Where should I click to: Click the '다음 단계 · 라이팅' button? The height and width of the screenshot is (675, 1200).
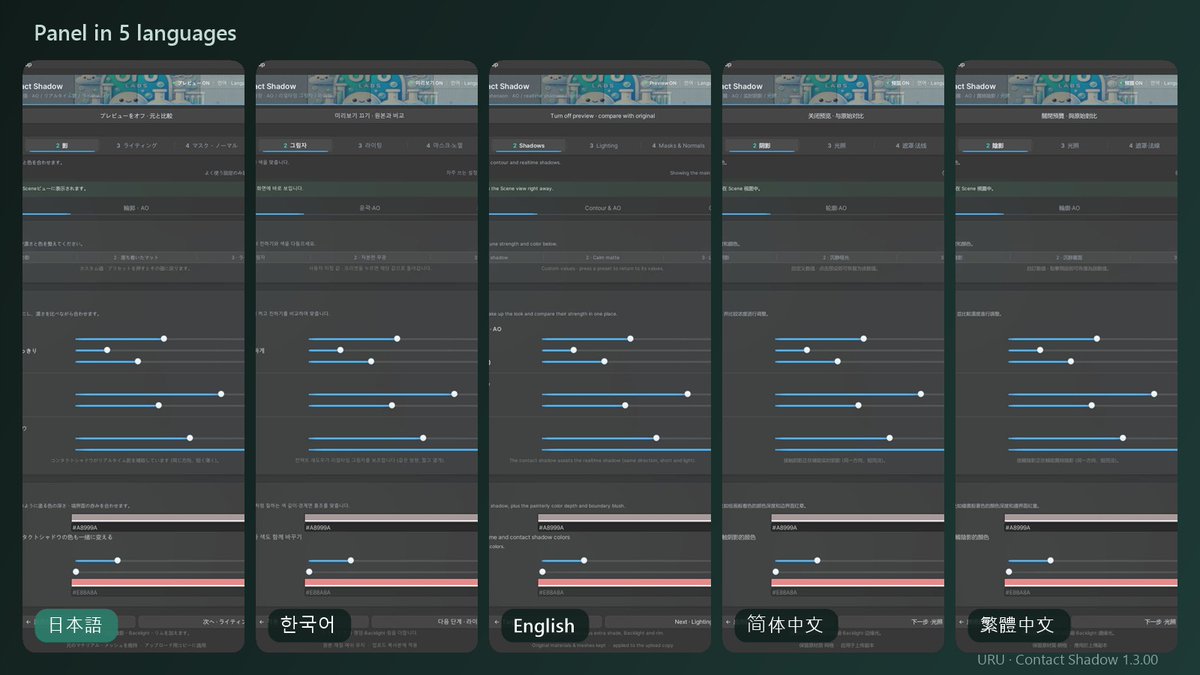[x=425, y=621]
